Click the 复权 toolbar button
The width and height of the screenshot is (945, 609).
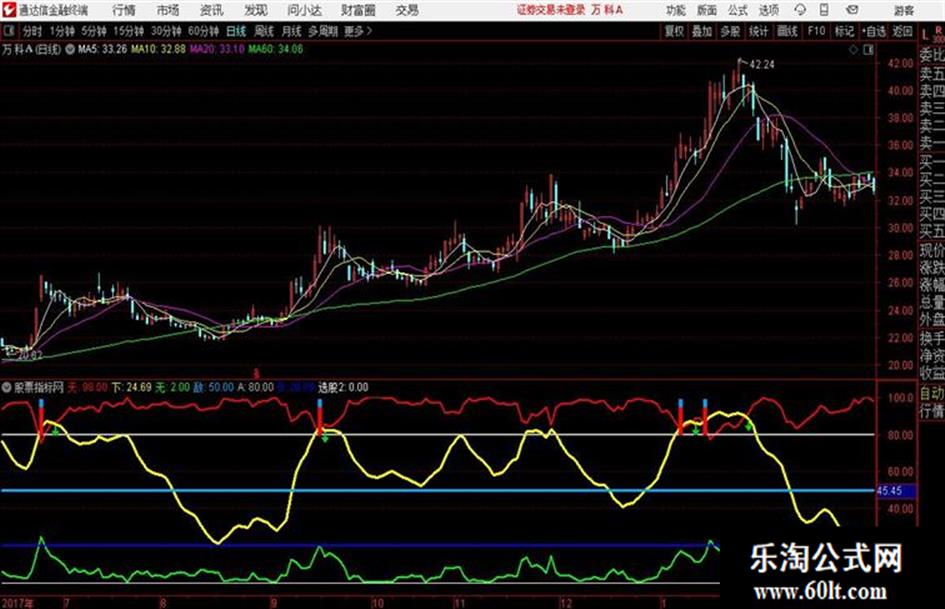[674, 31]
